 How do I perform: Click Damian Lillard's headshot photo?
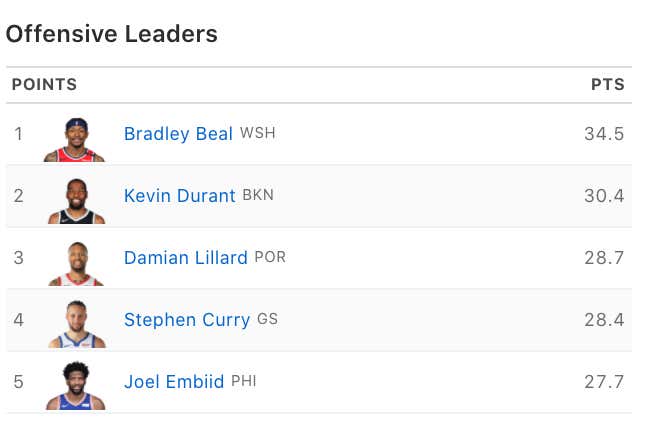pyautogui.click(x=76, y=263)
